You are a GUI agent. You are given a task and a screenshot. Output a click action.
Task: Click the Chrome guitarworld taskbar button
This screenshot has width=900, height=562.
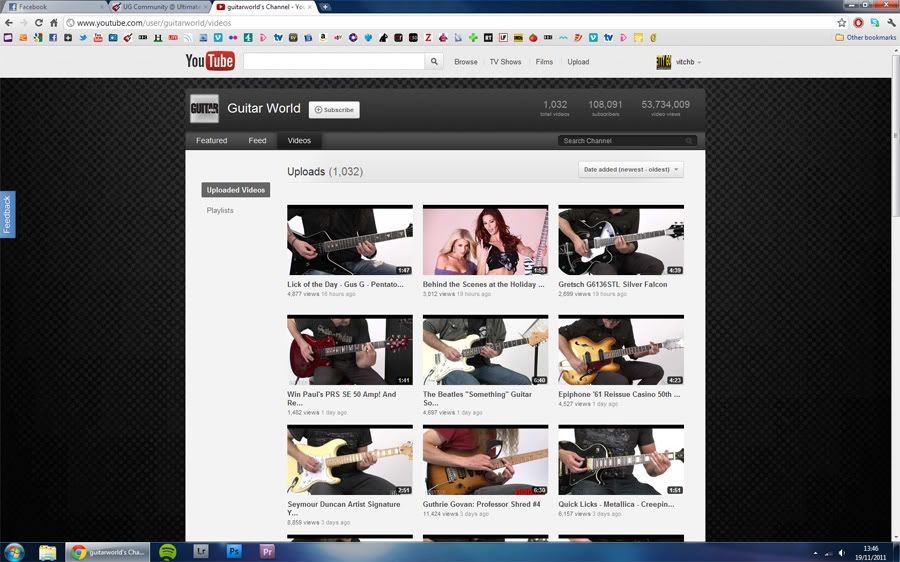[x=107, y=552]
